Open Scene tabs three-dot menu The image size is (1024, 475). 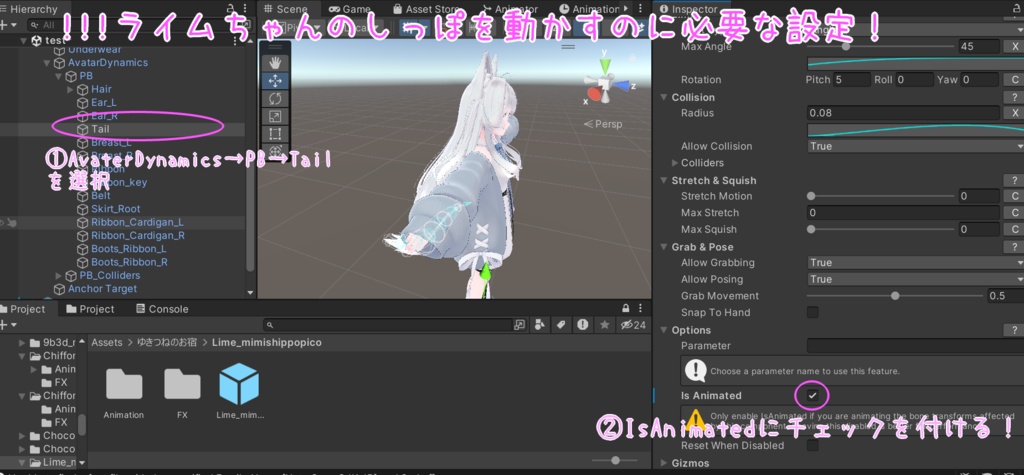(x=643, y=9)
